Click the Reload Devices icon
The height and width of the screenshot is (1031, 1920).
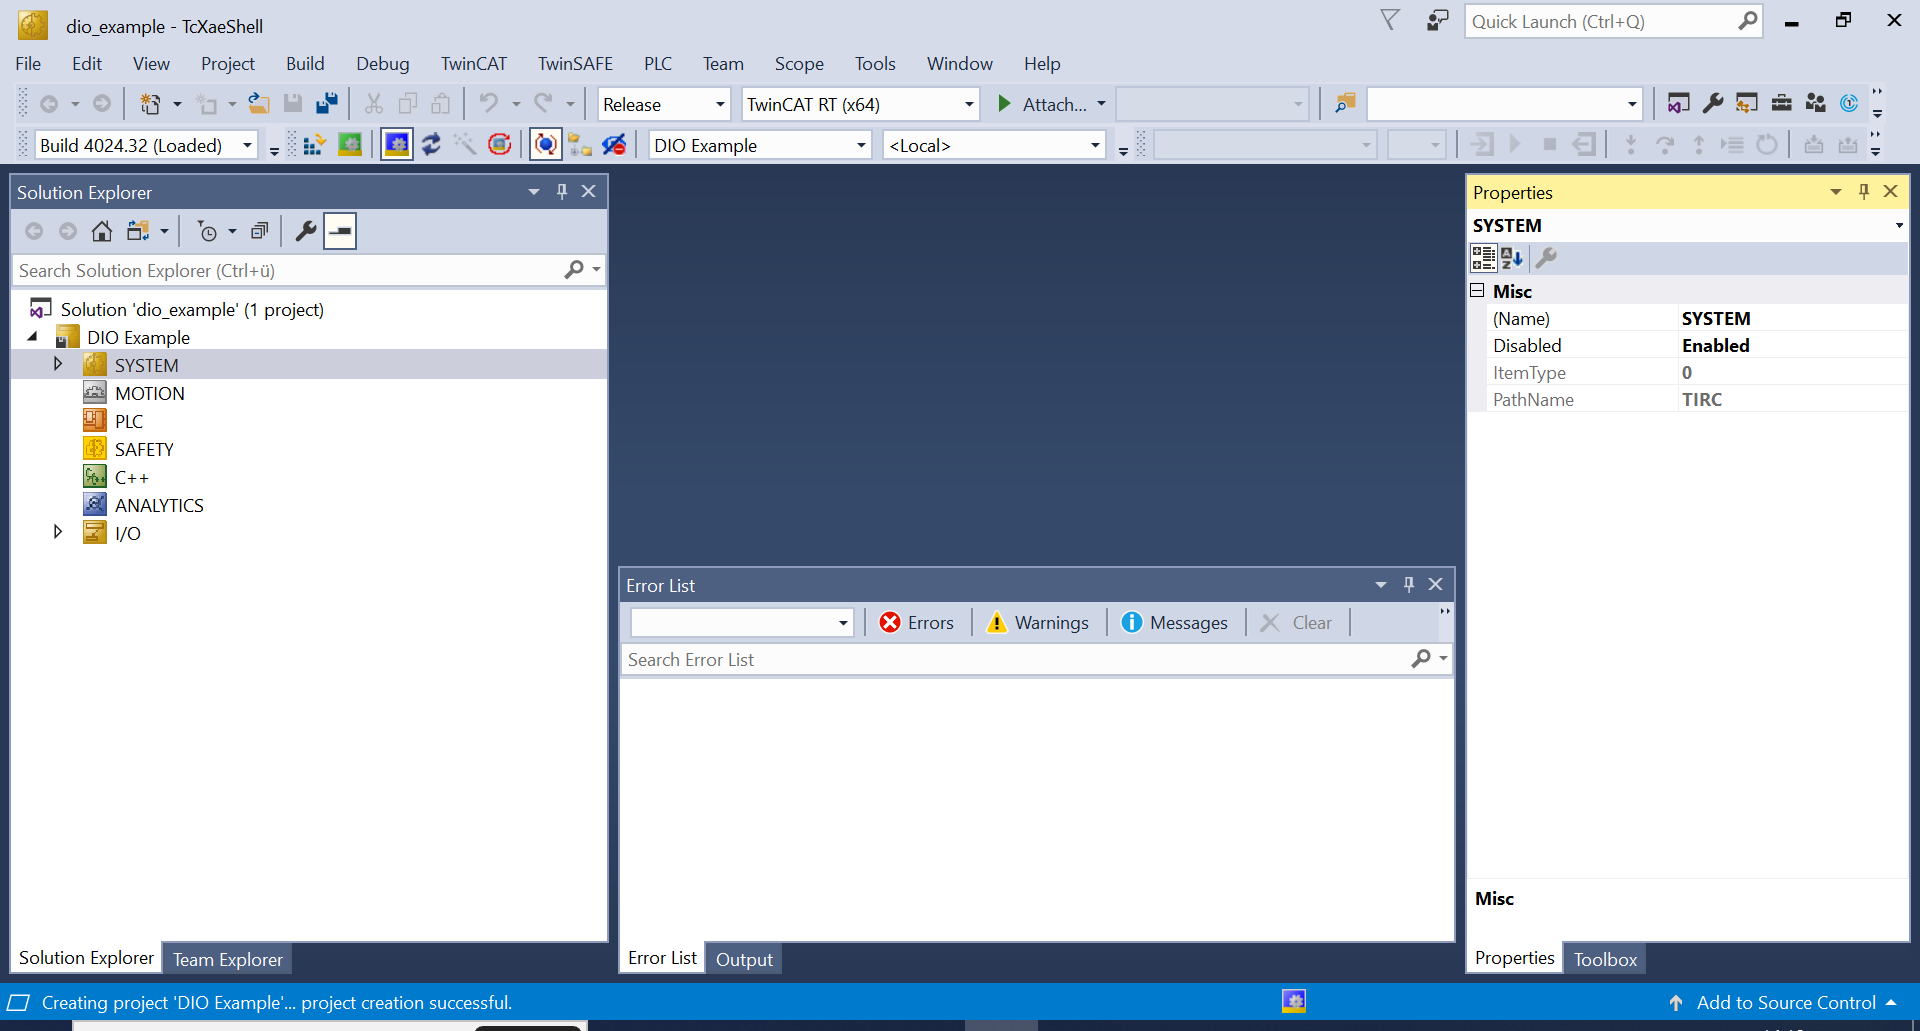431,145
